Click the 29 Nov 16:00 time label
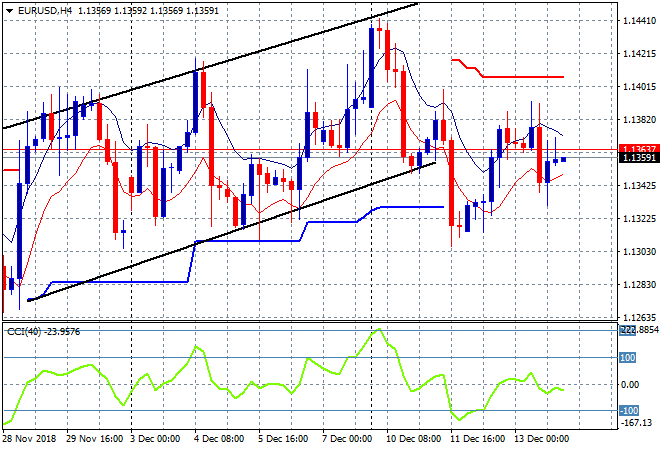 tap(94, 439)
